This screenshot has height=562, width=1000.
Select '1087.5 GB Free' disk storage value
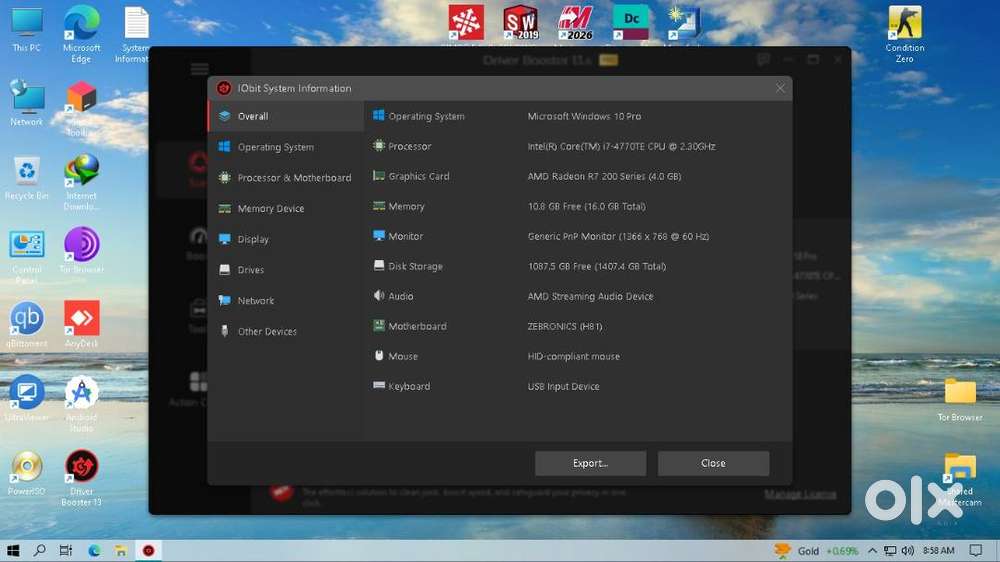(596, 266)
